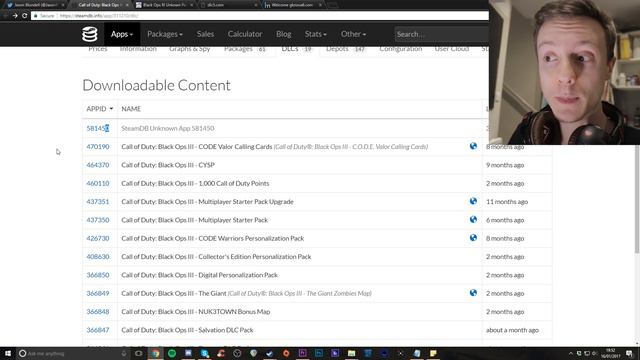This screenshot has width=640, height=360.
Task: Open app ID 460110 link
Action: (x=98, y=183)
